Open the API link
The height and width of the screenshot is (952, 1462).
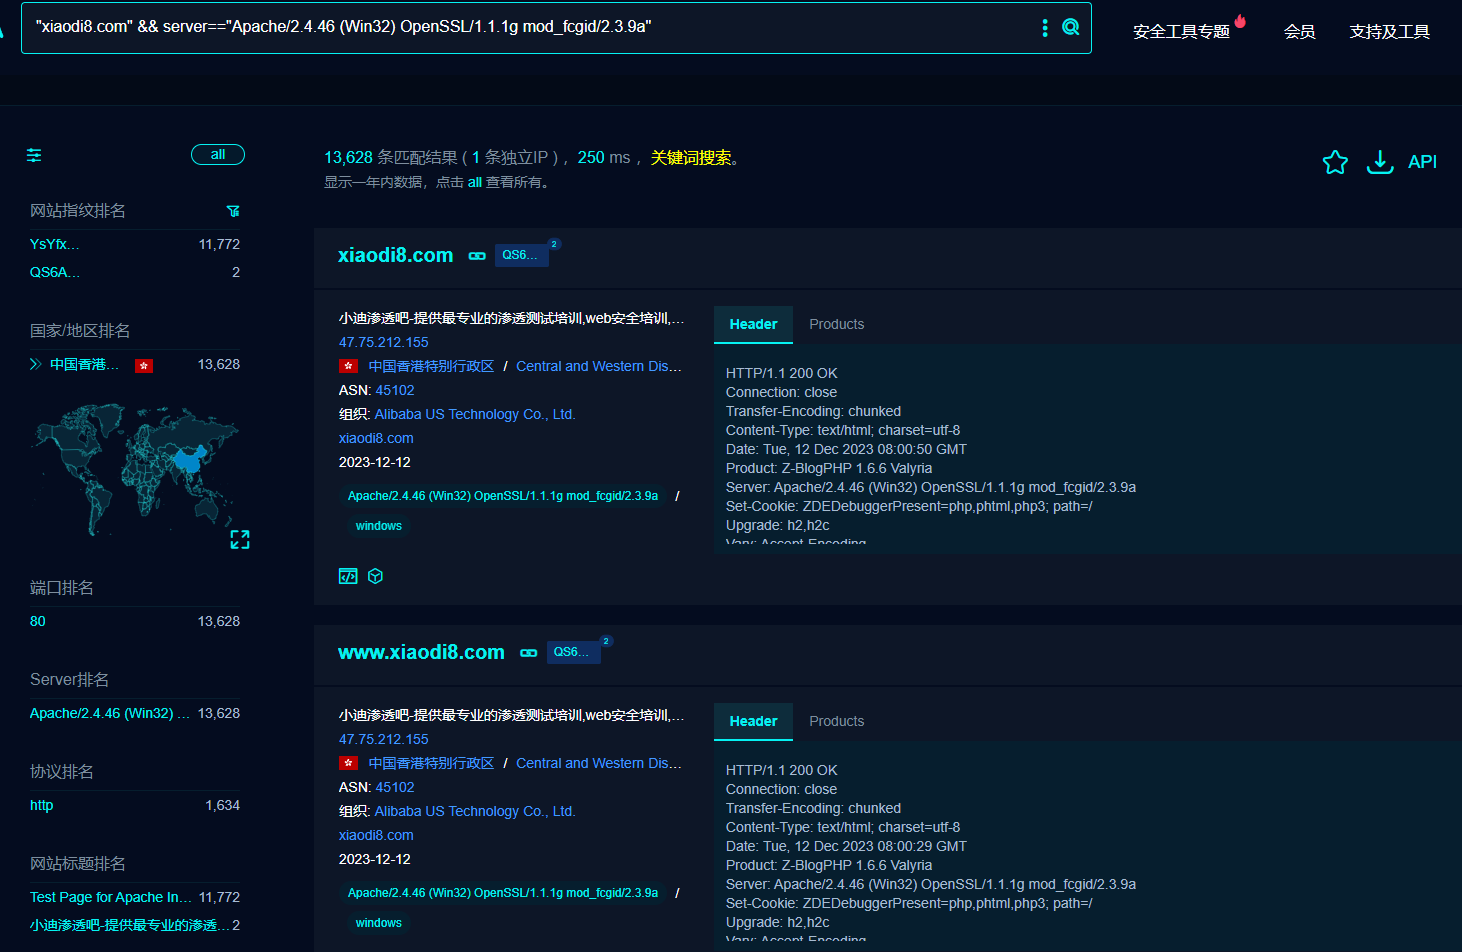(x=1422, y=162)
